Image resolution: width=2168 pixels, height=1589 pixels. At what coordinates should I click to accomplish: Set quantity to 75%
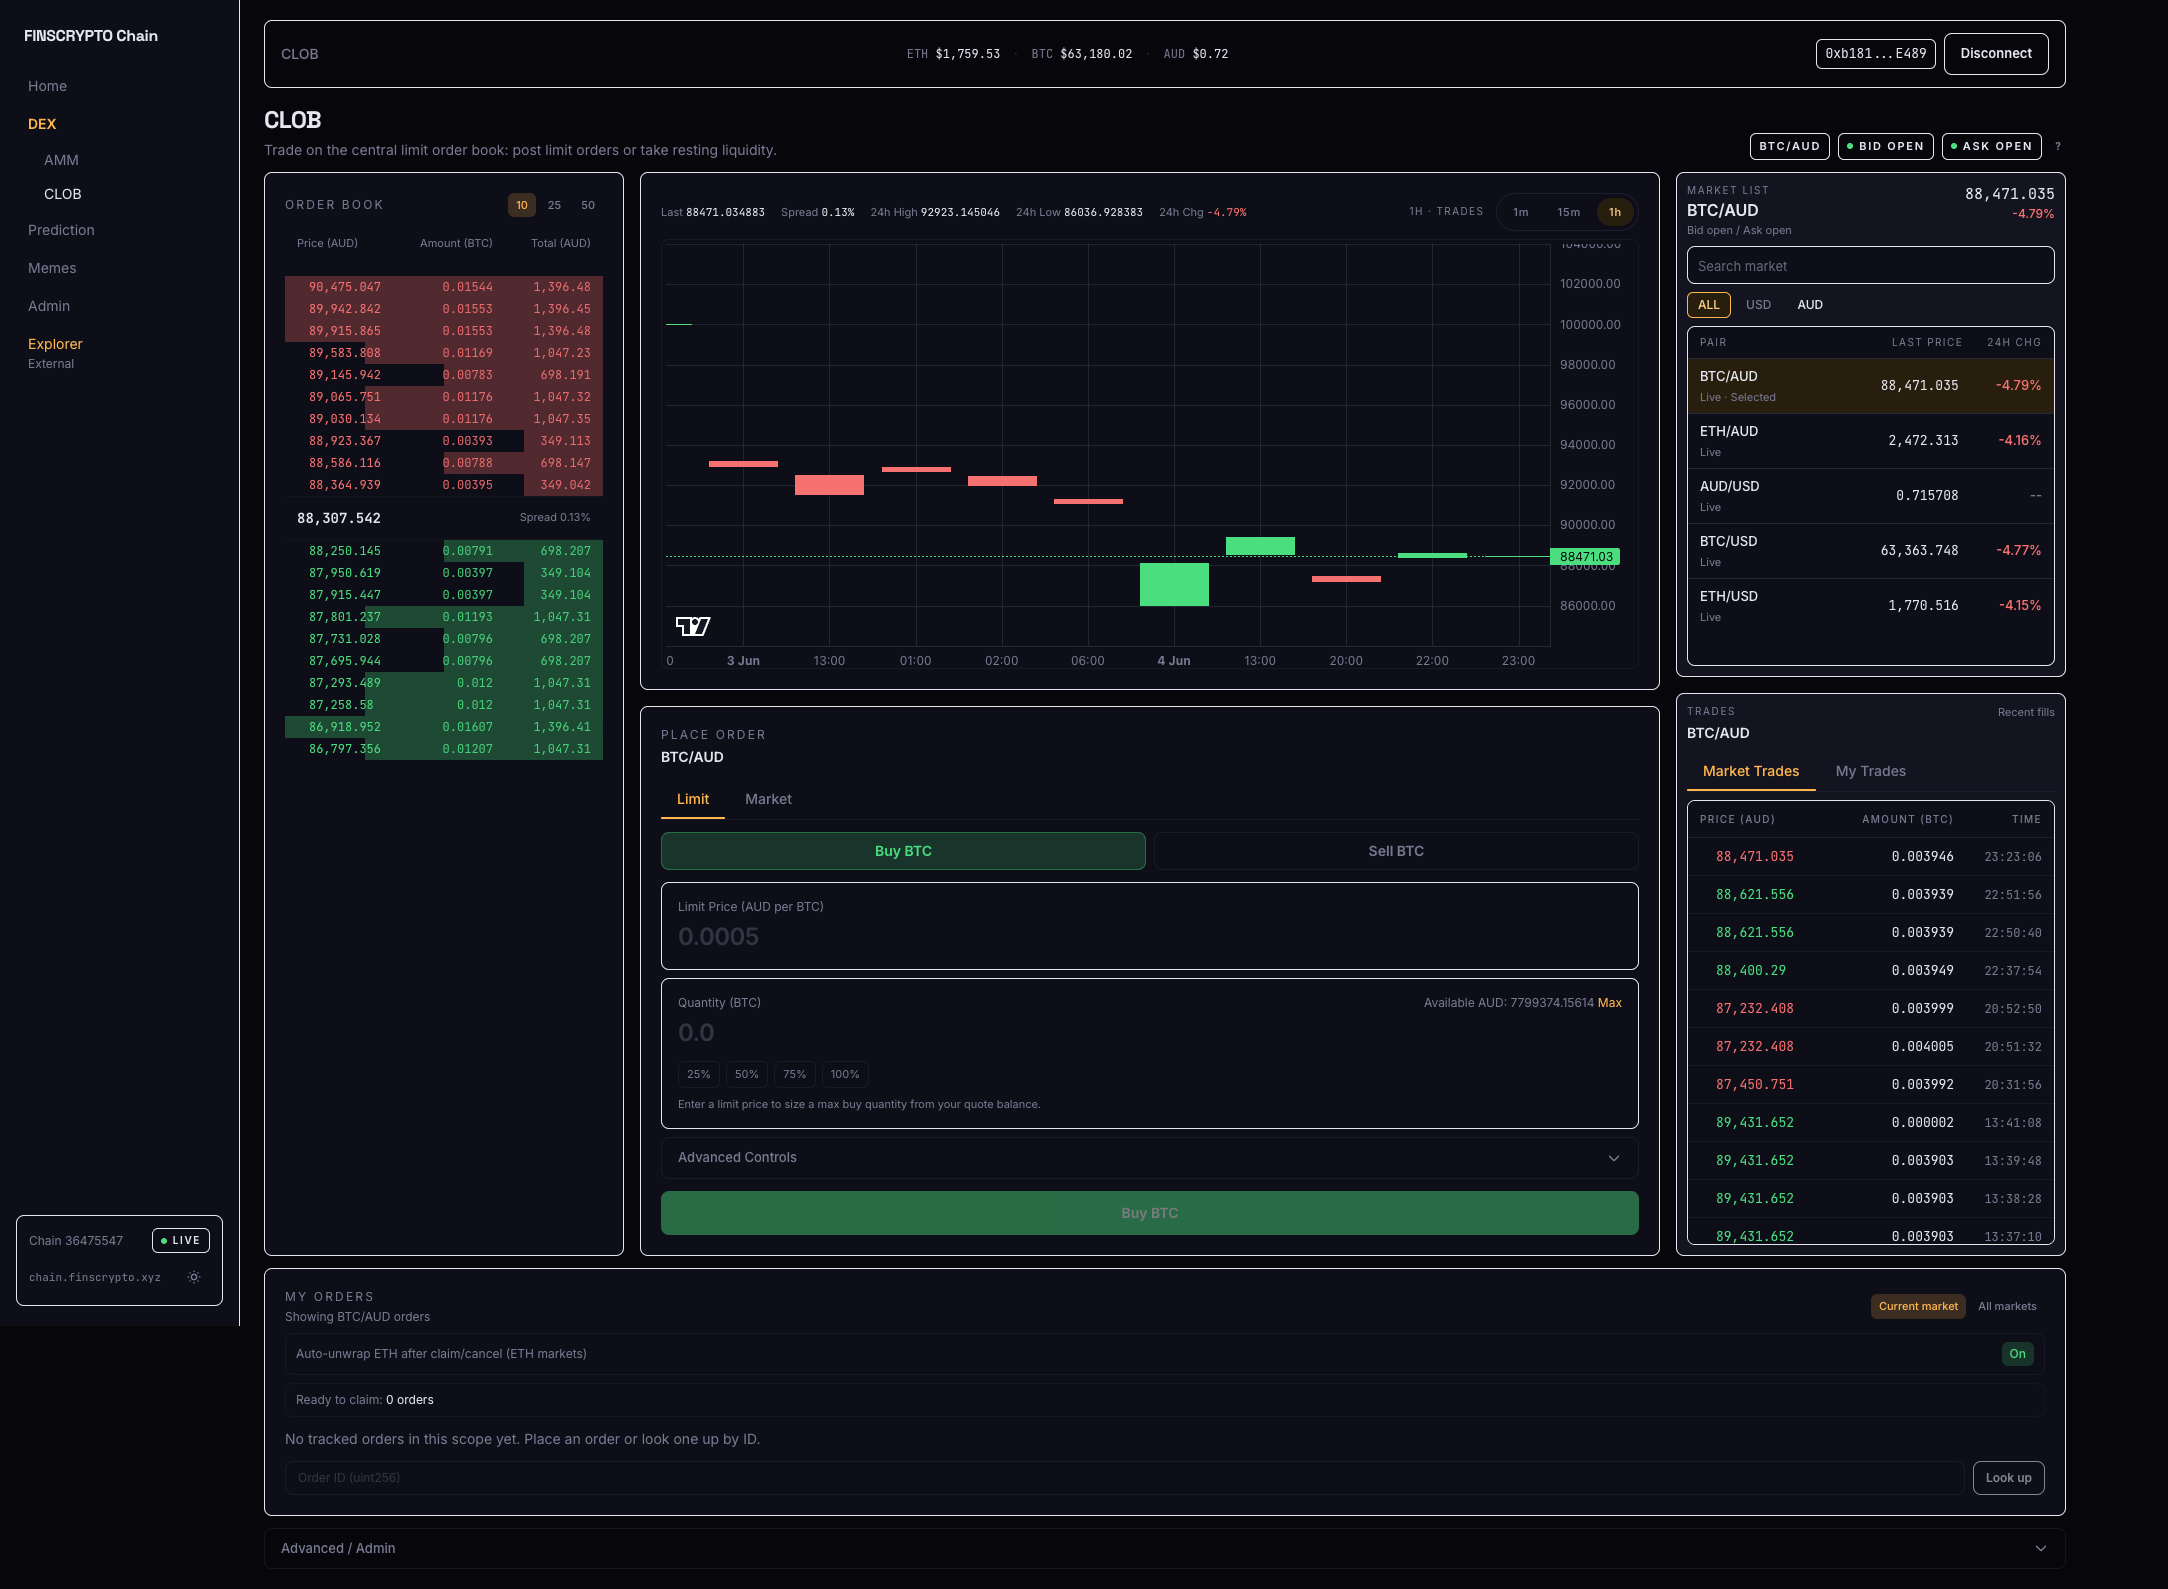click(x=795, y=1074)
